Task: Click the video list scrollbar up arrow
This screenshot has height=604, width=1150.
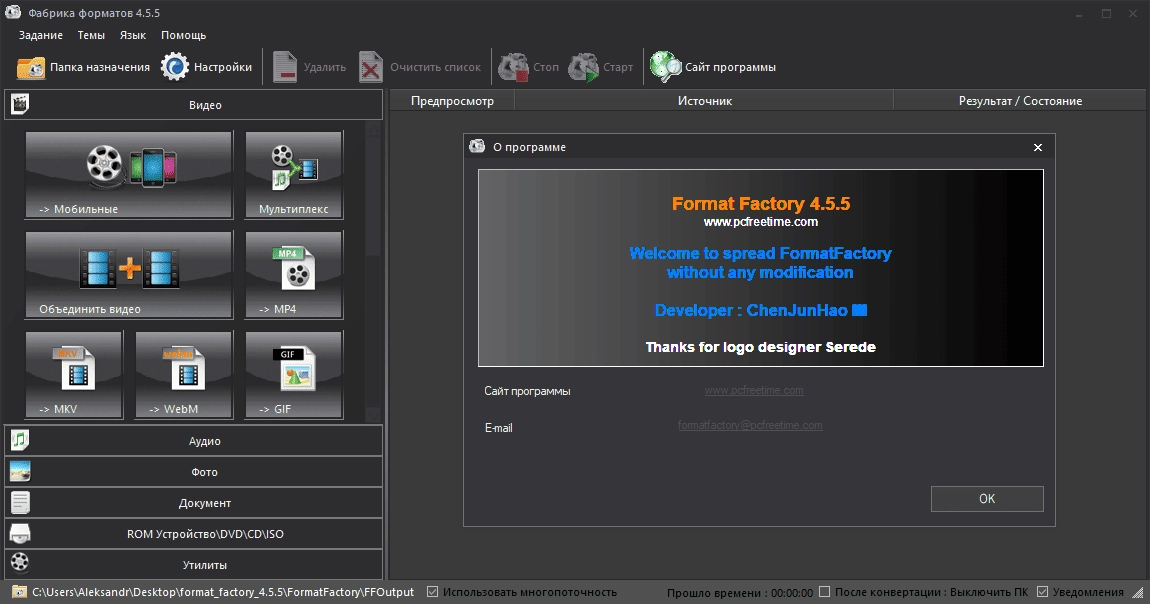Action: pos(373,130)
